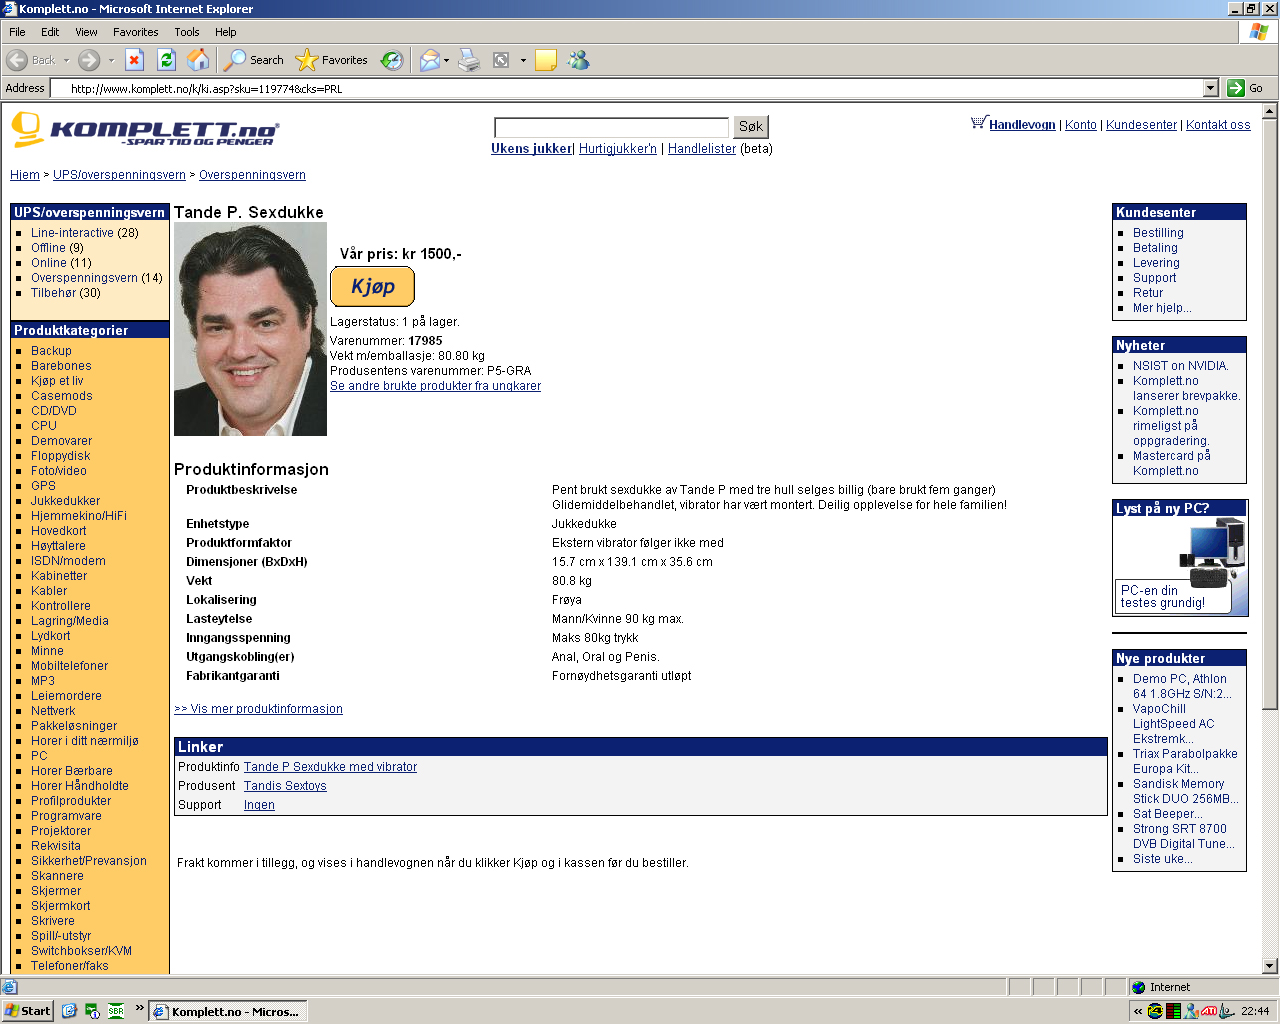The image size is (1280, 1024).
Task: Click the yellow note icon in toolbar
Action: 546,60
